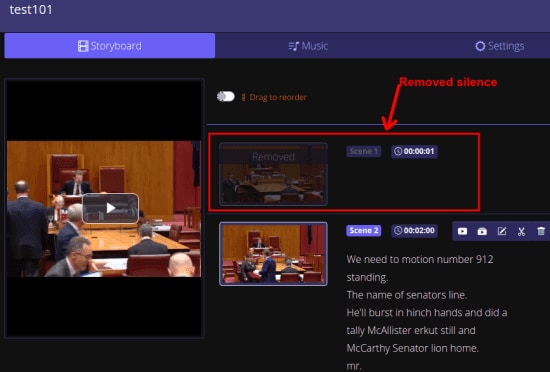Click the scissors cut icon for Scene 2

[x=522, y=231]
